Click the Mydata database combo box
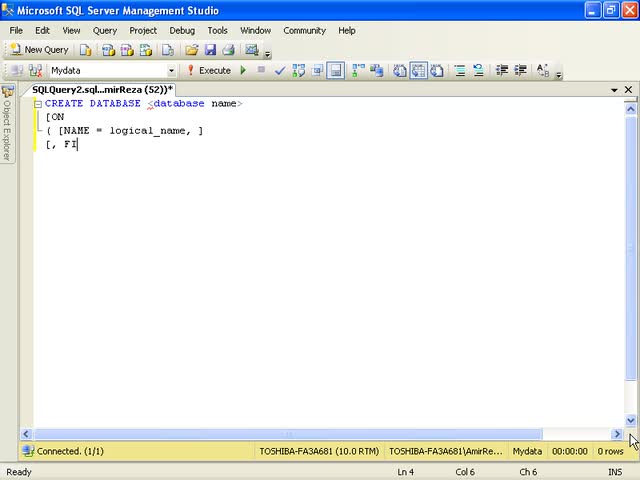The width and height of the screenshot is (640, 480). [112, 71]
